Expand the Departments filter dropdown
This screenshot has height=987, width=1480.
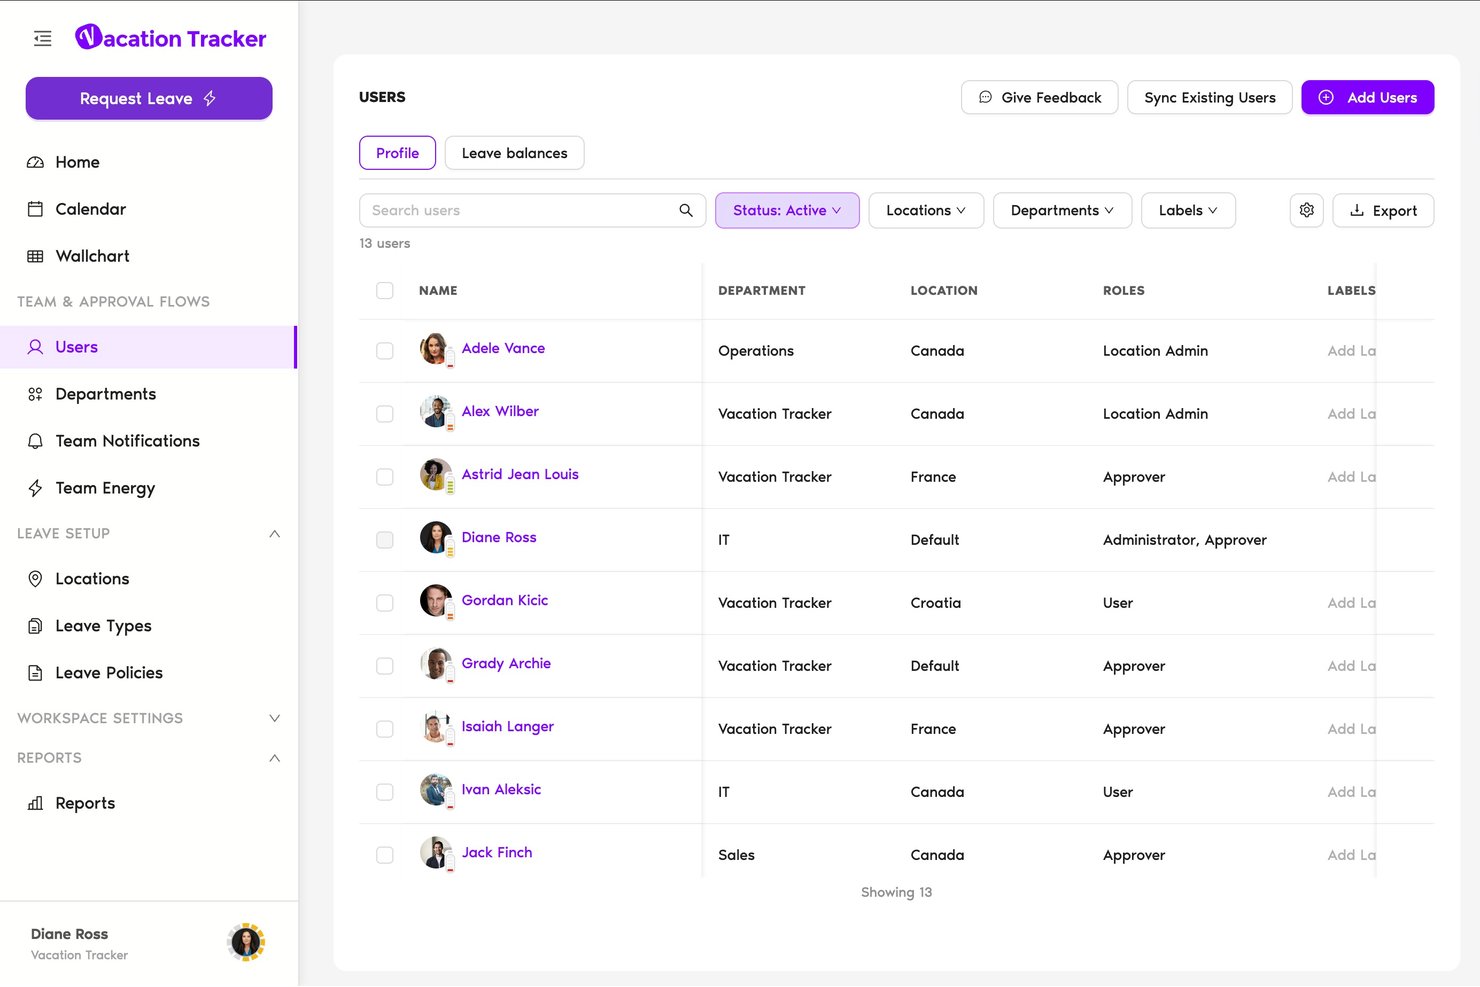click(x=1062, y=210)
